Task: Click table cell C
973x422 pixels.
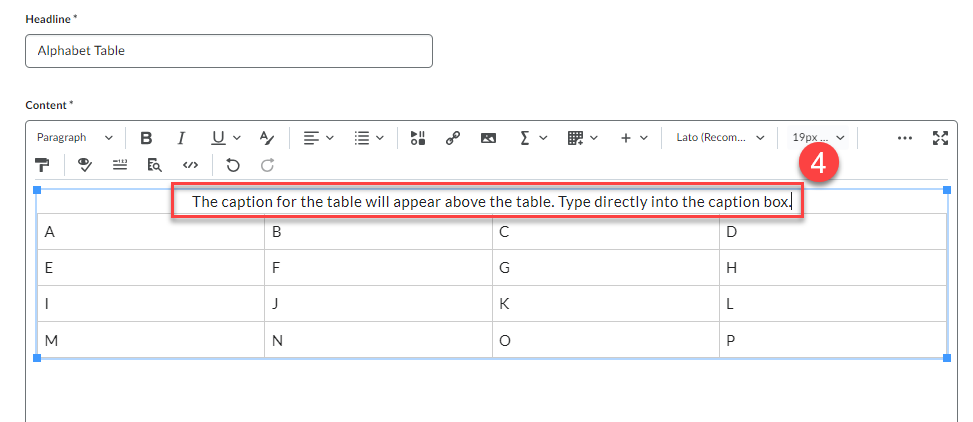Action: pos(606,232)
